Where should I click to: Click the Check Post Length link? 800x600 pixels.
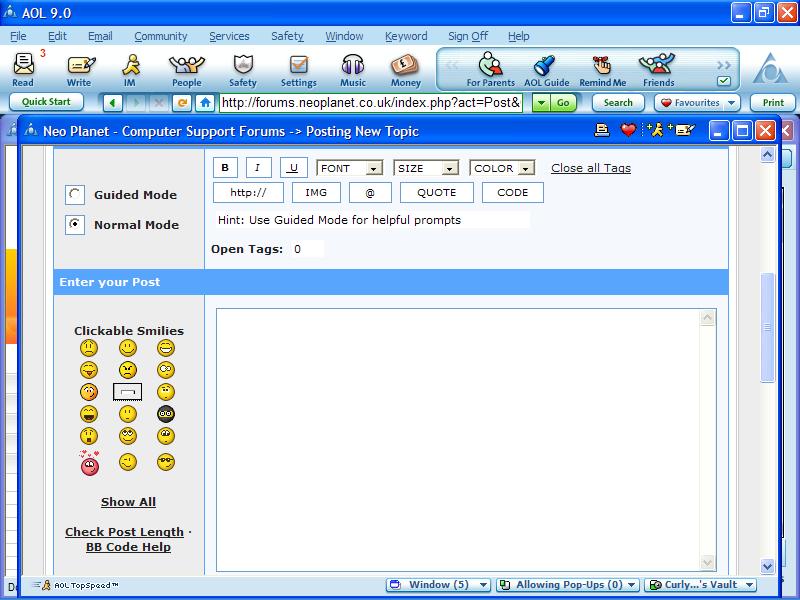pyautogui.click(x=124, y=532)
